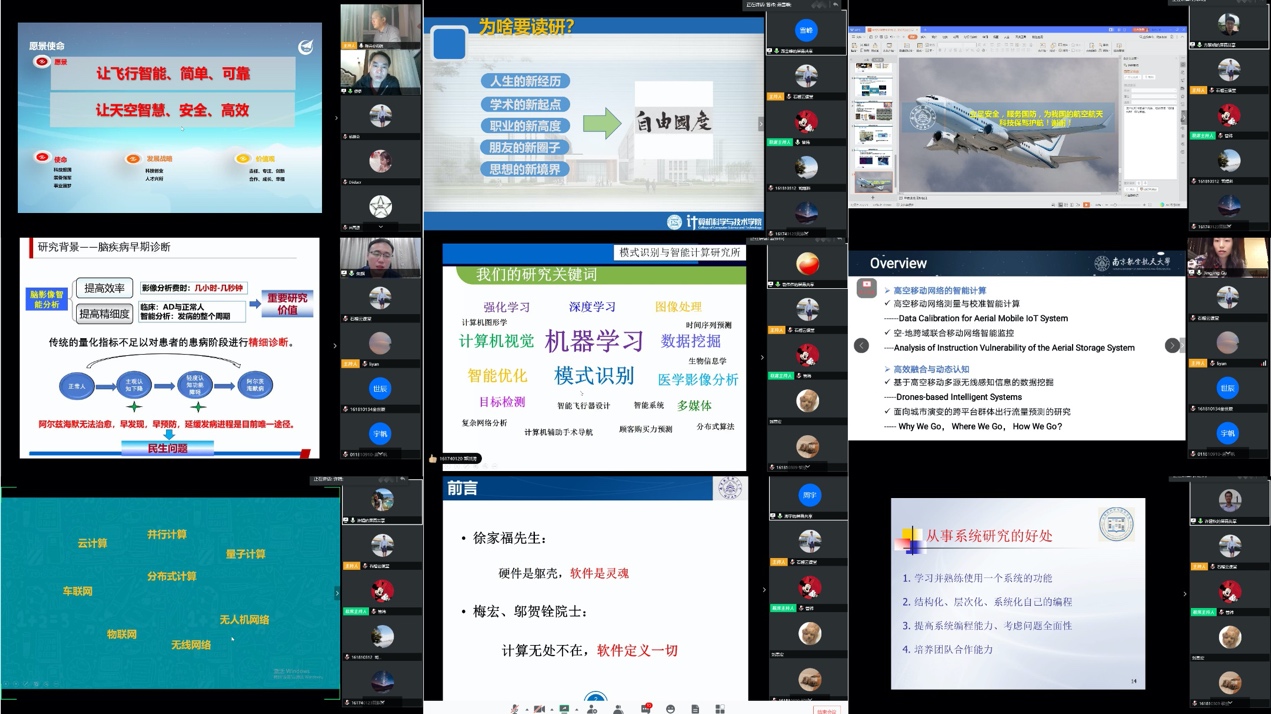Collapse the participant panel beside the 研究关键词 slide
Image resolution: width=1271 pixels, height=714 pixels.
pyautogui.click(x=762, y=357)
